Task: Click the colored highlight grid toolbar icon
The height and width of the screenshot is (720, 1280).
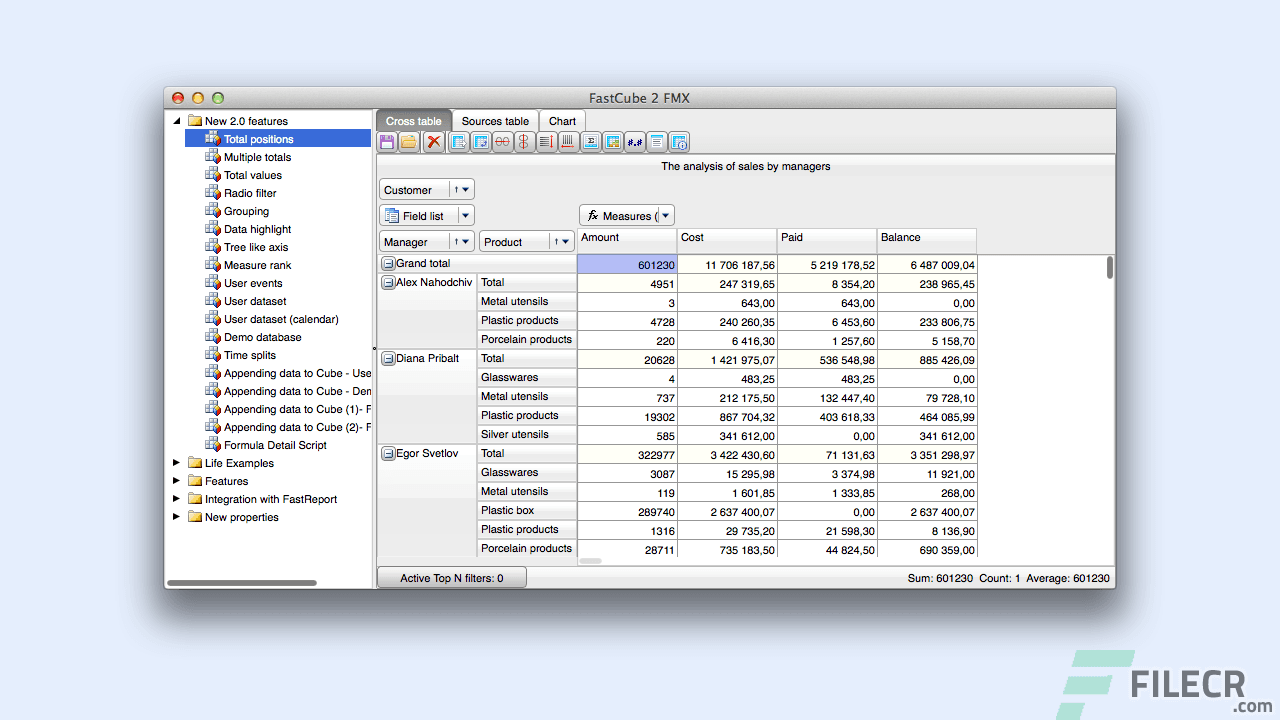Action: (613, 142)
